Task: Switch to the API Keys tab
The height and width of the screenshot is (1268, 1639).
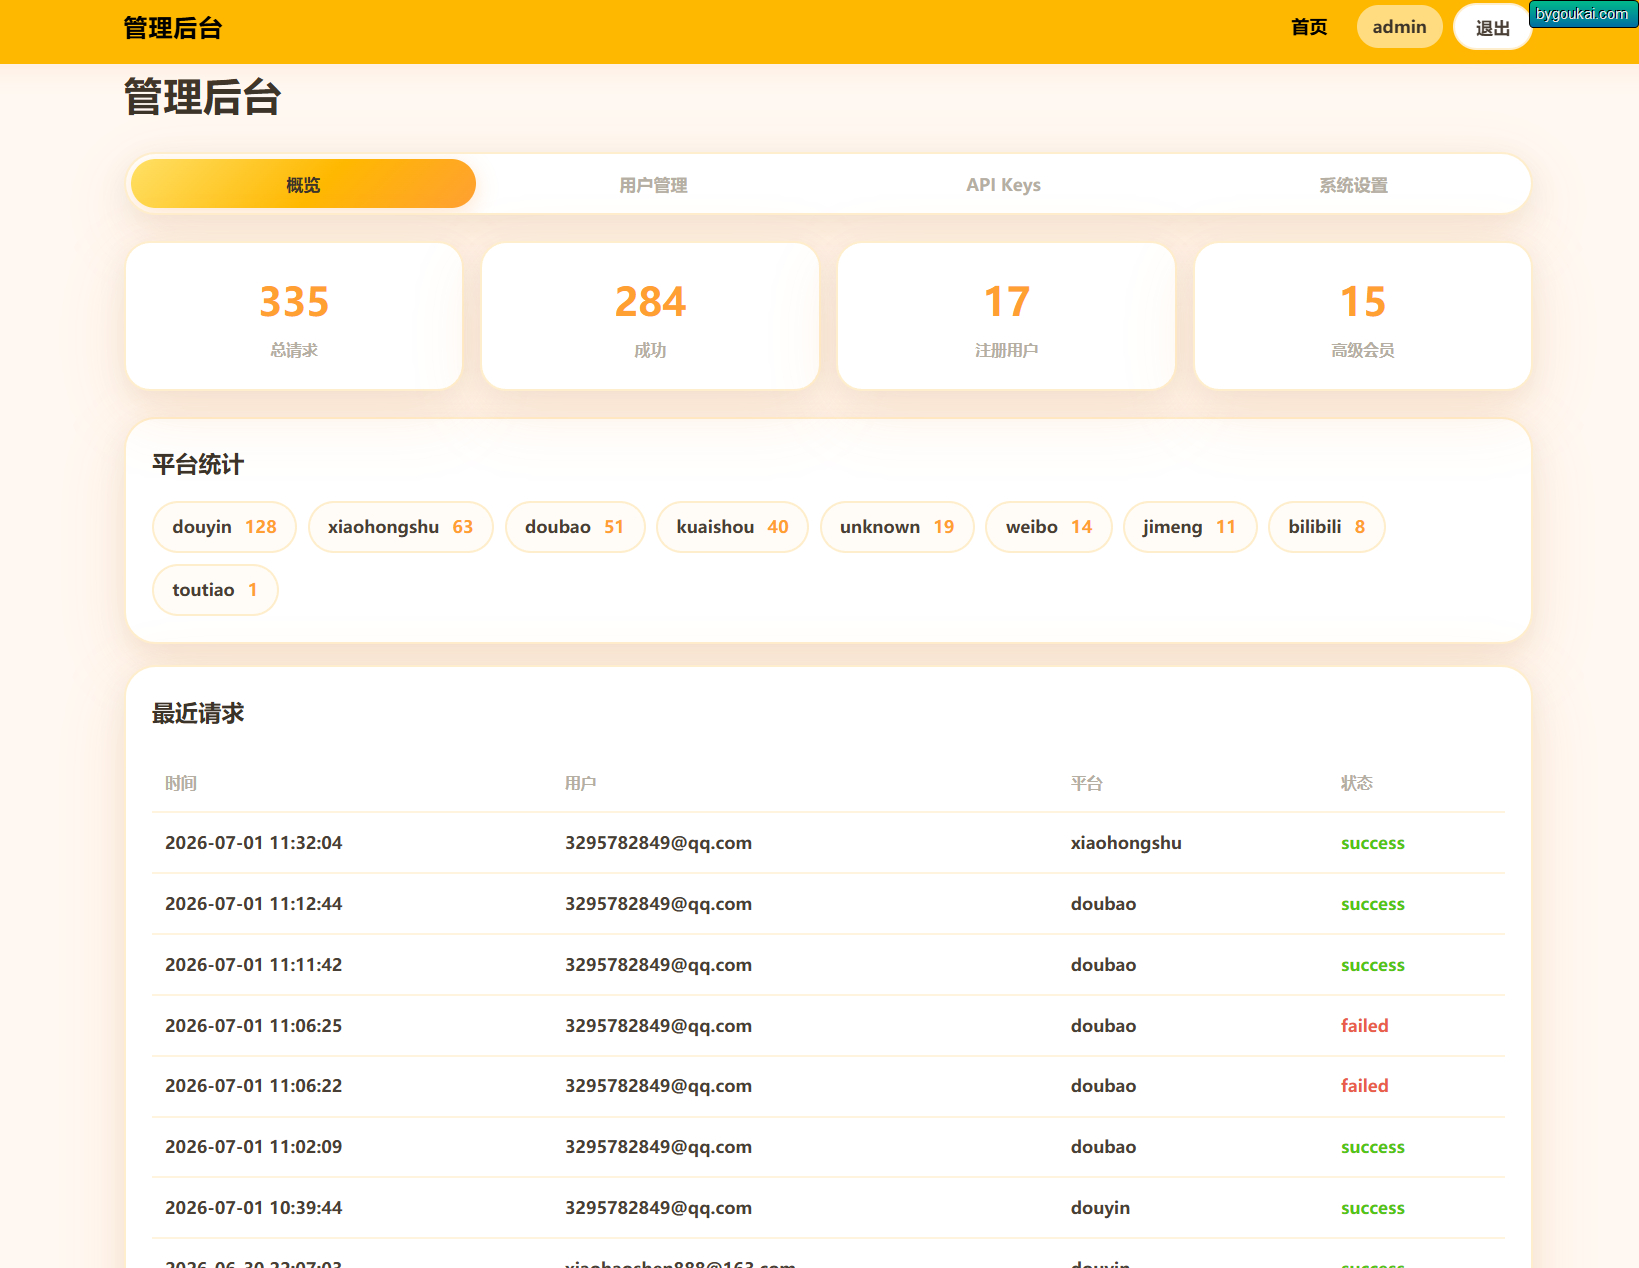Action: click(1003, 184)
